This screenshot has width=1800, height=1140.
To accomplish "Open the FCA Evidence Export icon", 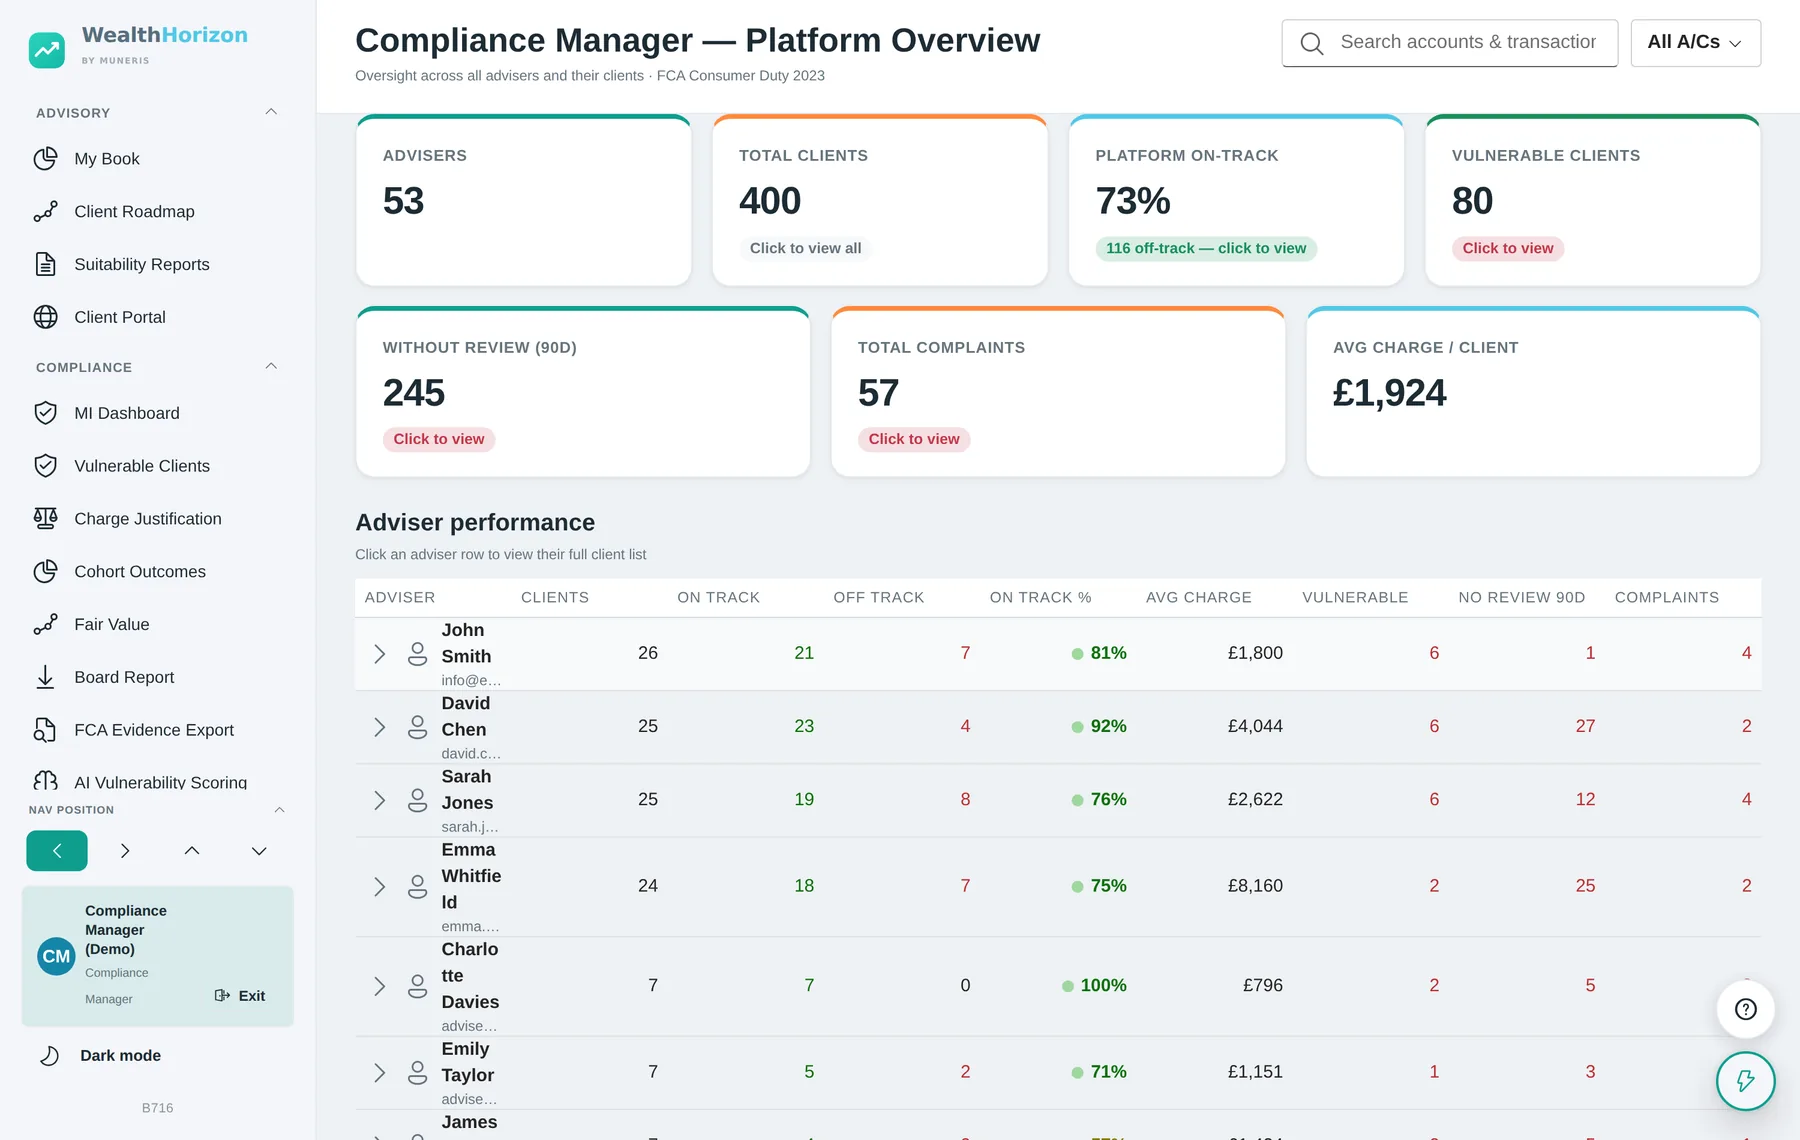I will pos(45,730).
